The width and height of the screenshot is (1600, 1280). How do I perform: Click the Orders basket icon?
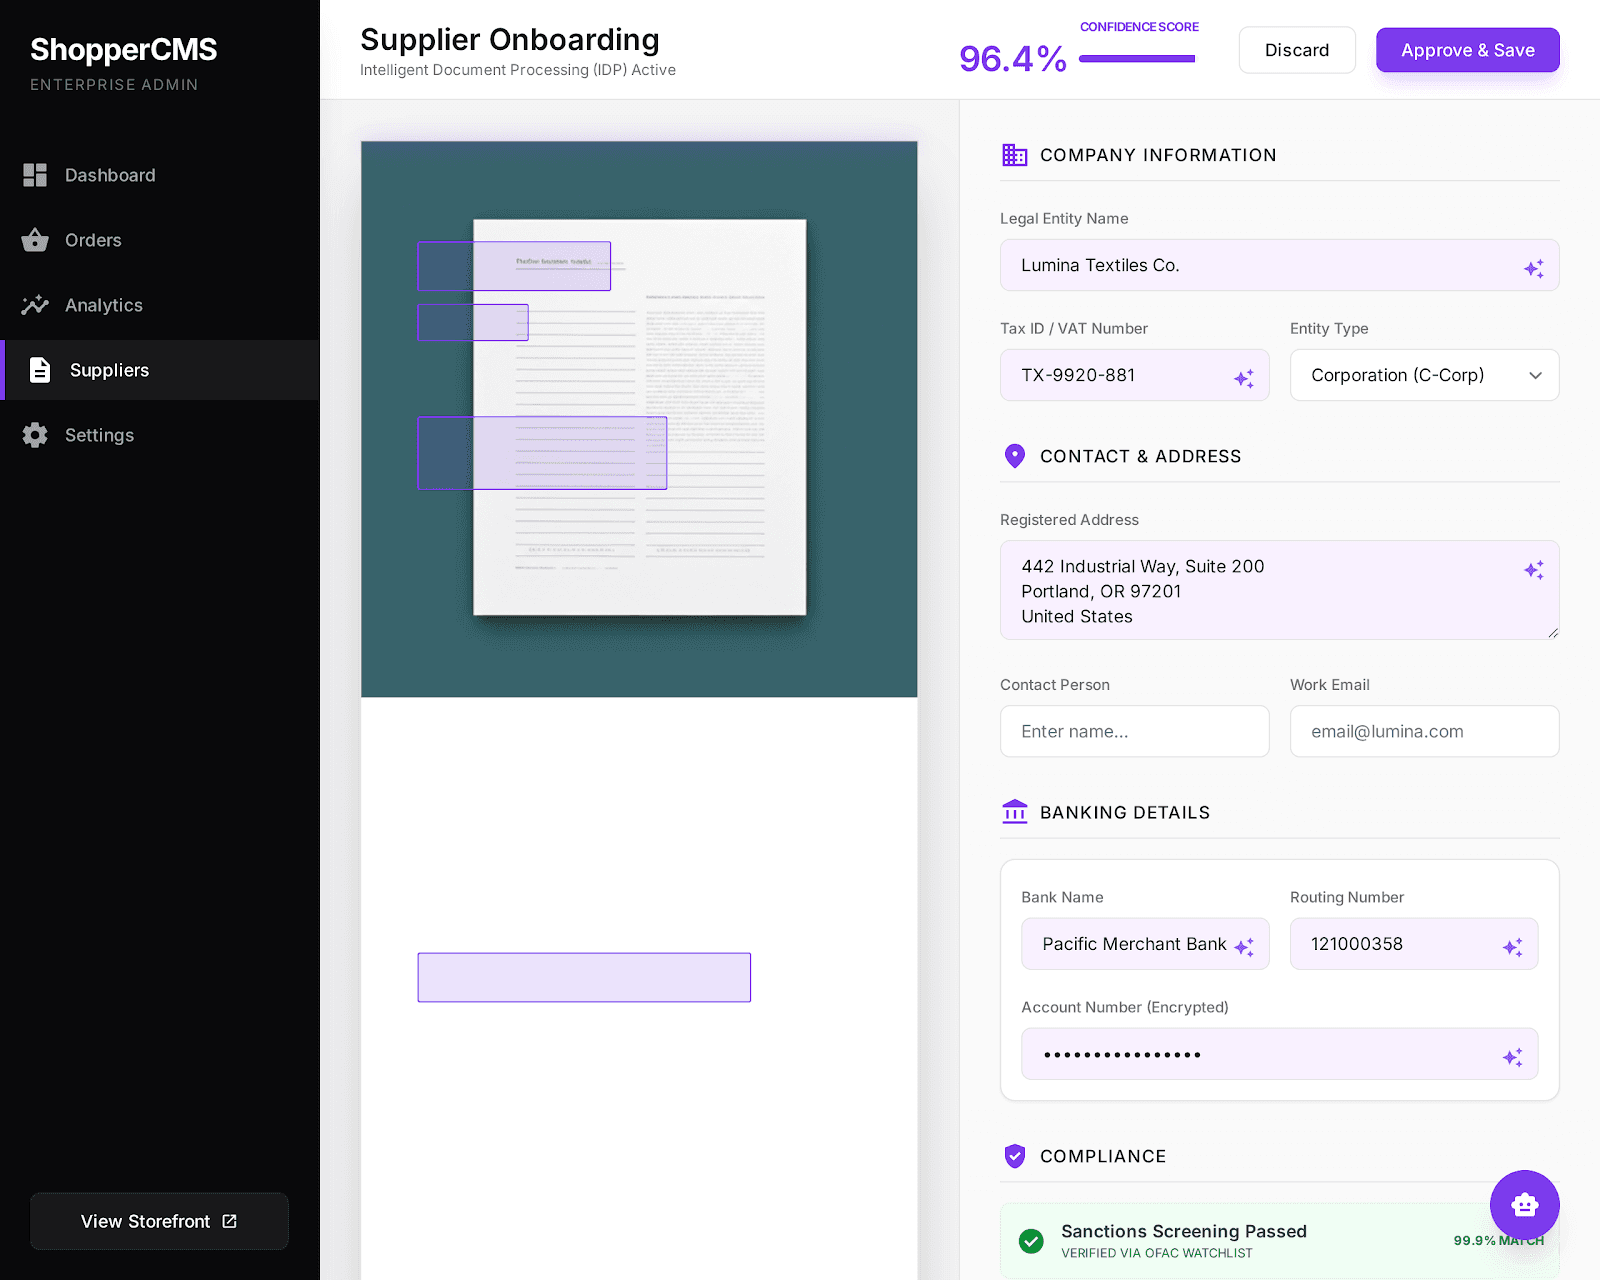[35, 240]
